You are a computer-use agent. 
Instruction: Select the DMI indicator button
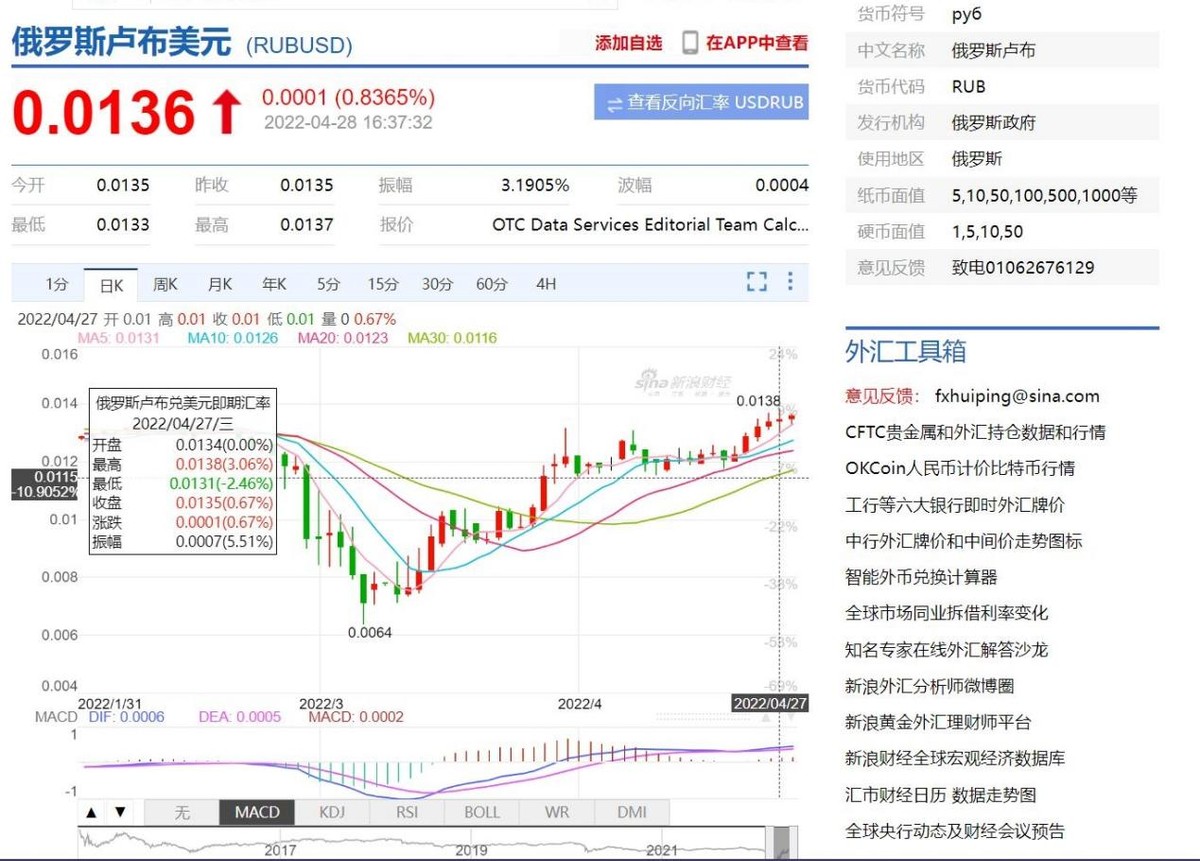632,812
